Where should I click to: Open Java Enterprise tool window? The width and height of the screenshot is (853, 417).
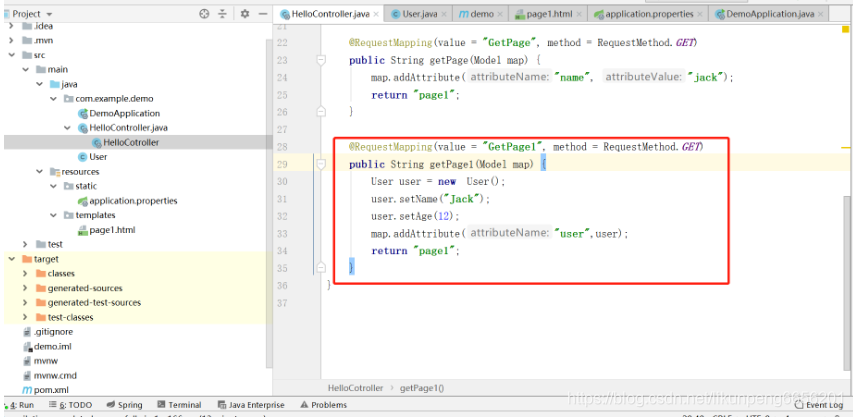point(251,404)
